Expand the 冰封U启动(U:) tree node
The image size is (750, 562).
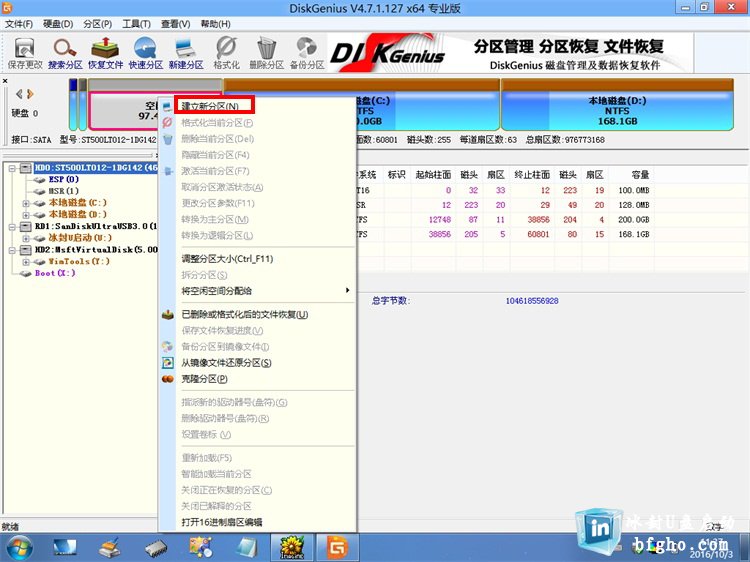pos(26,238)
